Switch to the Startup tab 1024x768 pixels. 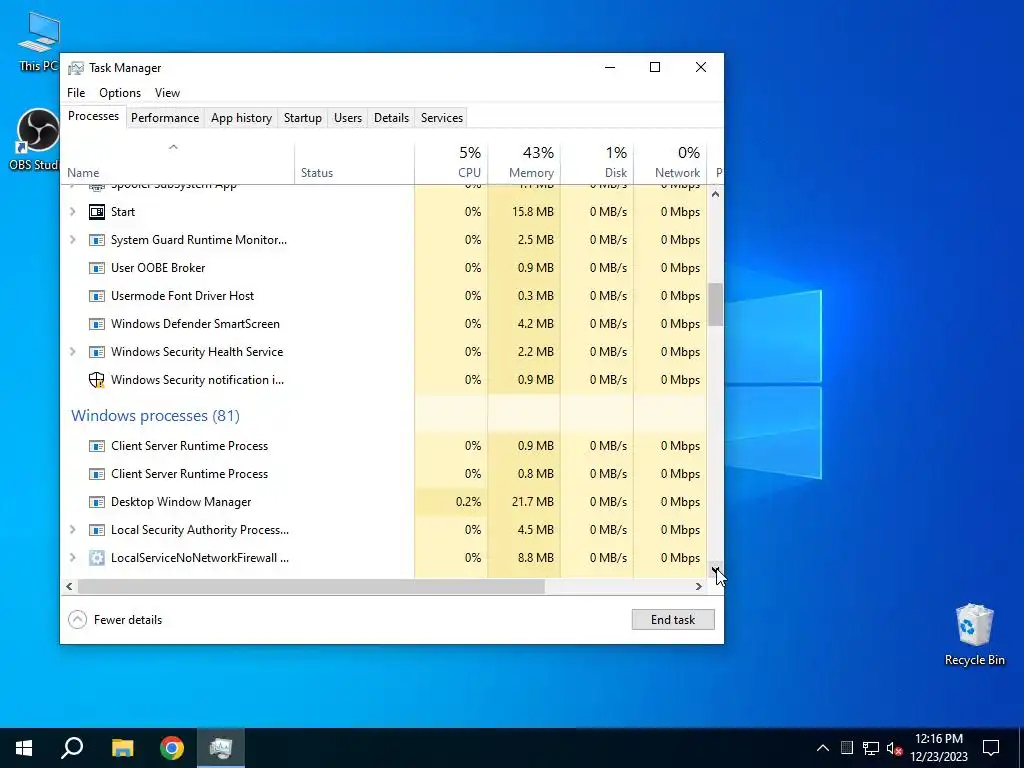[302, 118]
